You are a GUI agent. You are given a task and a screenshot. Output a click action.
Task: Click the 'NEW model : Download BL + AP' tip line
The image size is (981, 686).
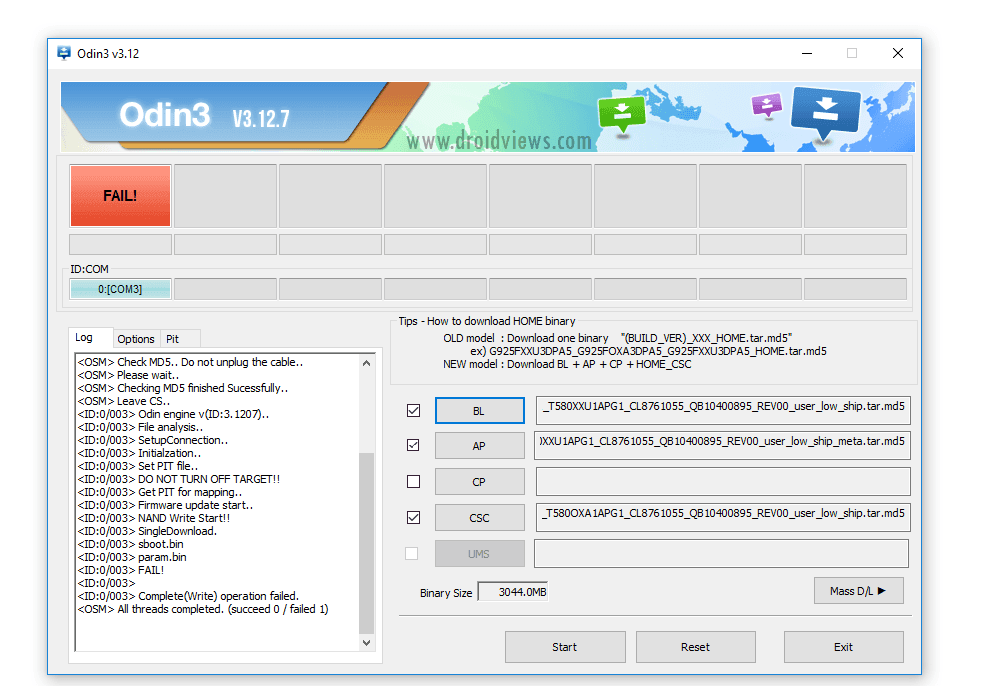click(x=567, y=364)
